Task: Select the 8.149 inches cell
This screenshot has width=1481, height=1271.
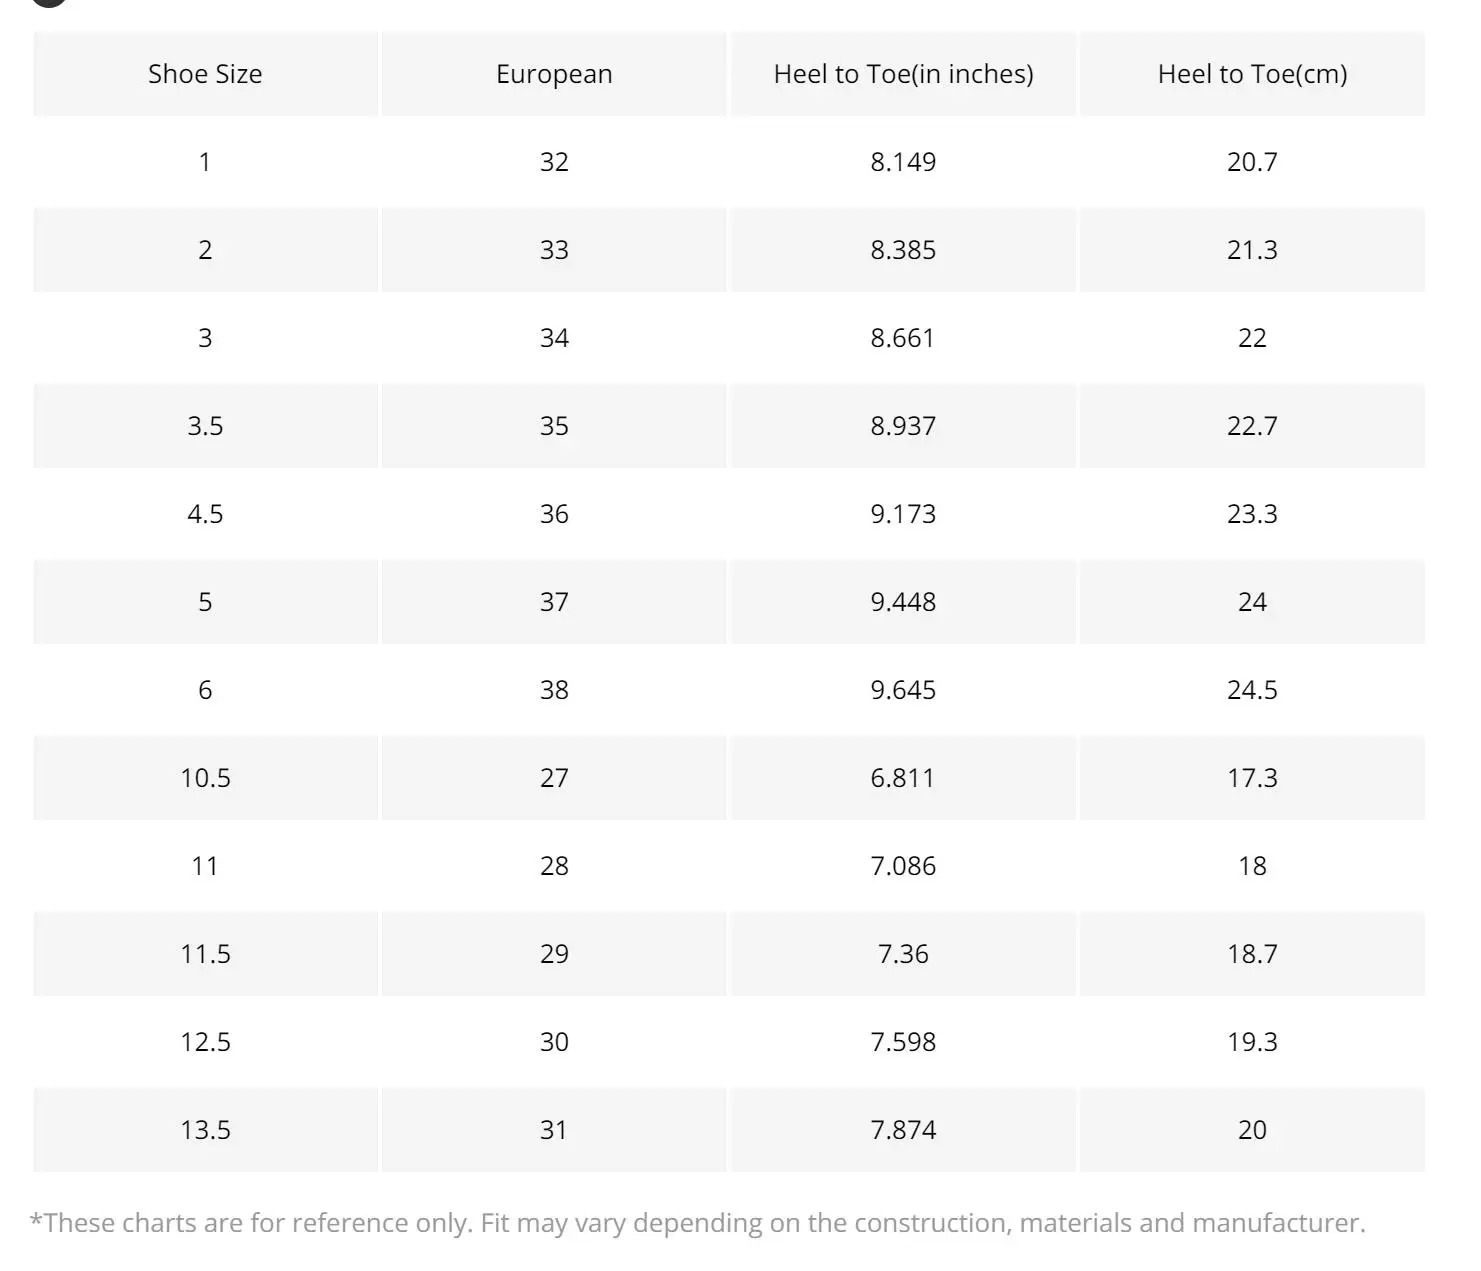Action: click(903, 162)
